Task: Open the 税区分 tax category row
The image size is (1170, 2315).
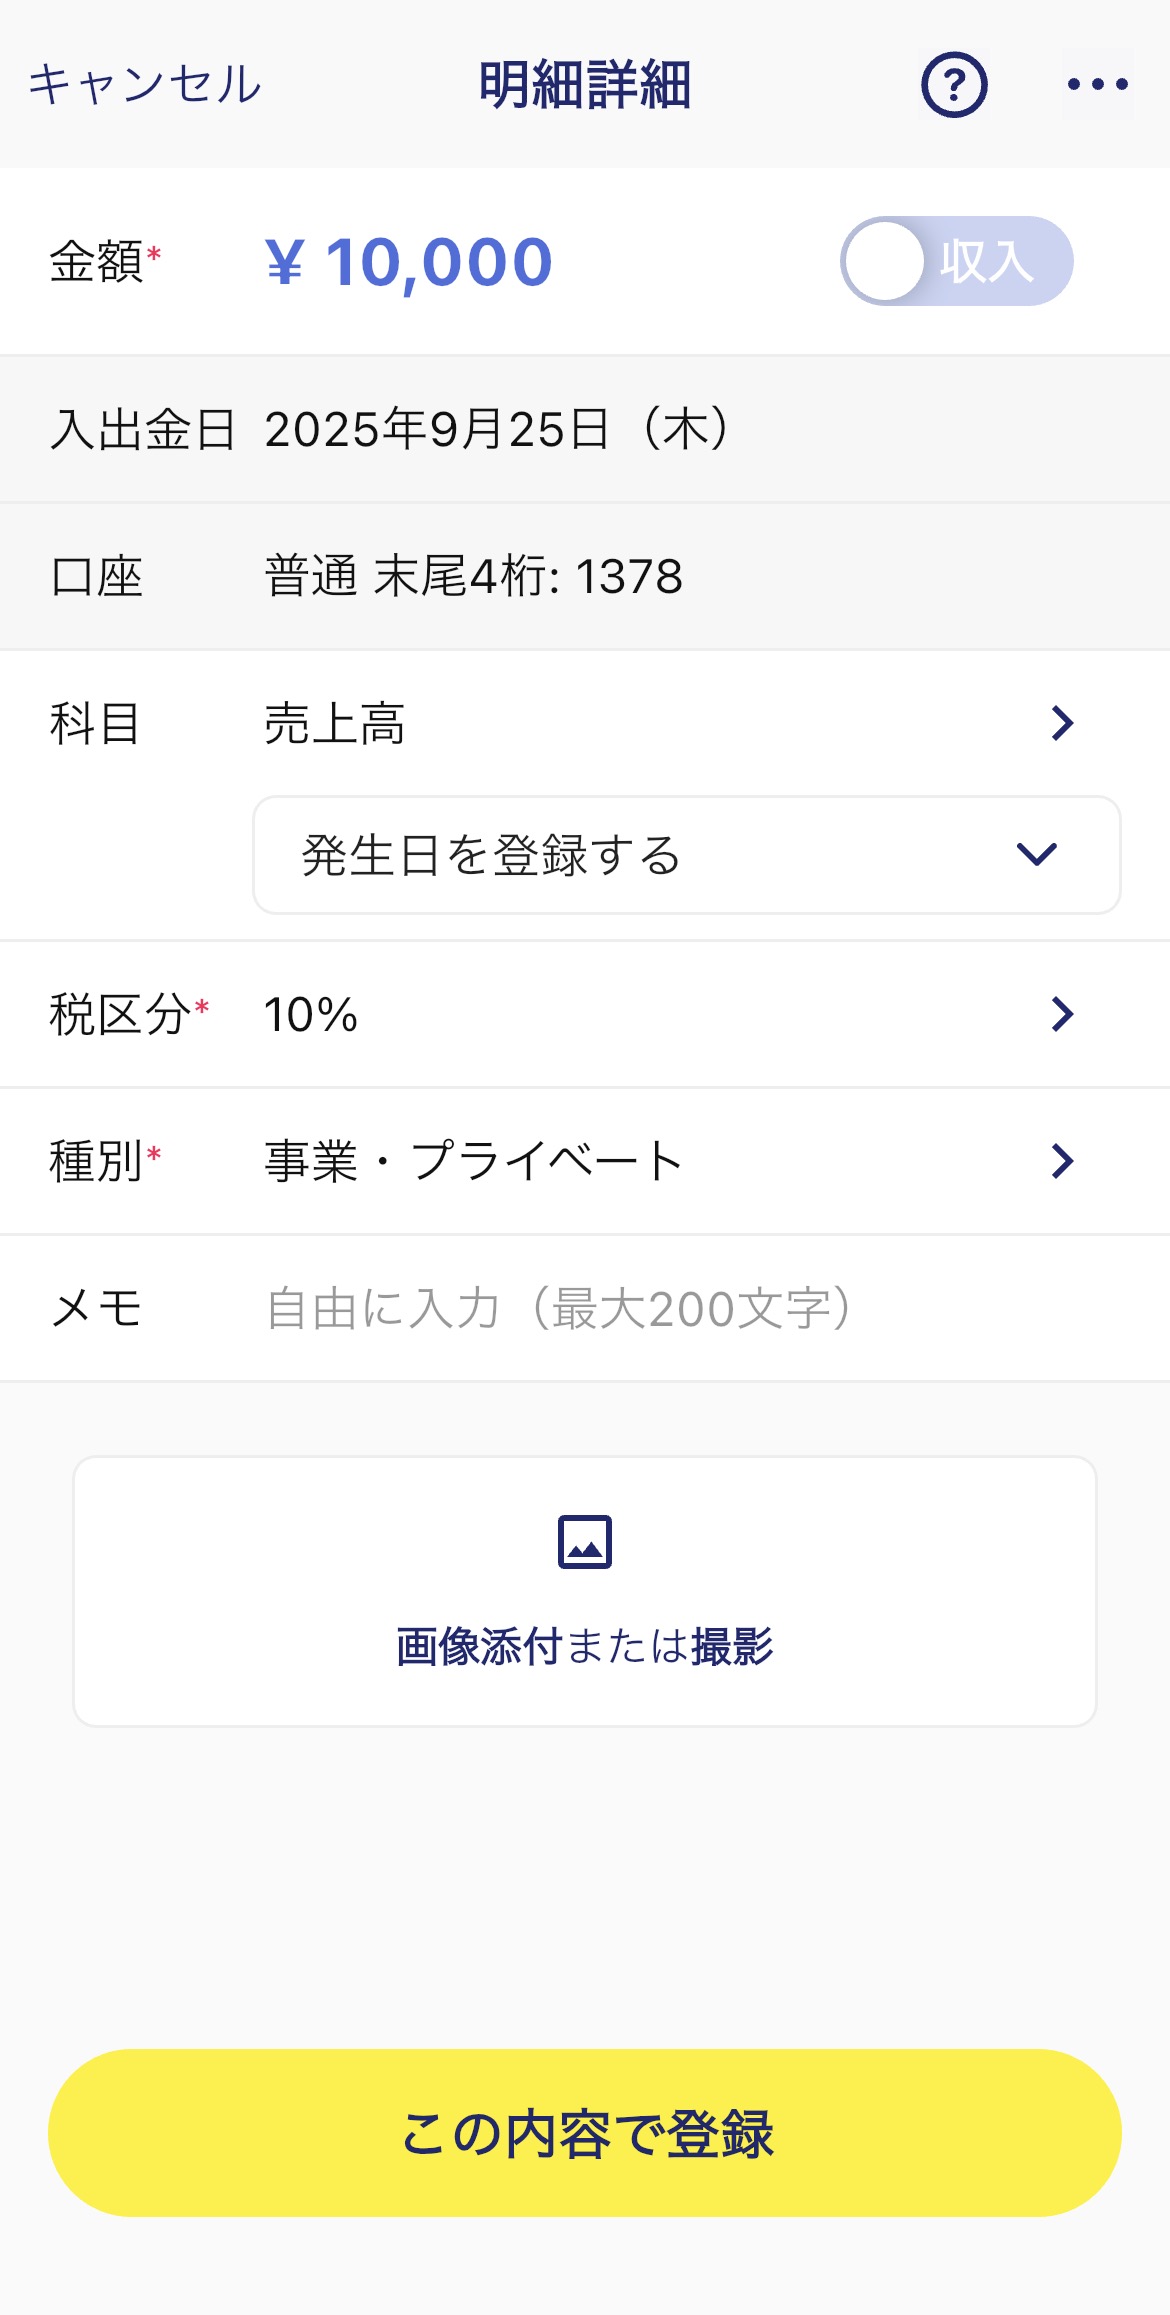Action: click(585, 1014)
